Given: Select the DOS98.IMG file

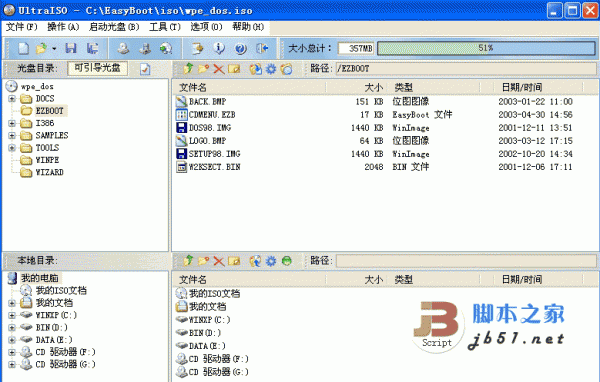Looking at the screenshot, I should tap(210, 128).
